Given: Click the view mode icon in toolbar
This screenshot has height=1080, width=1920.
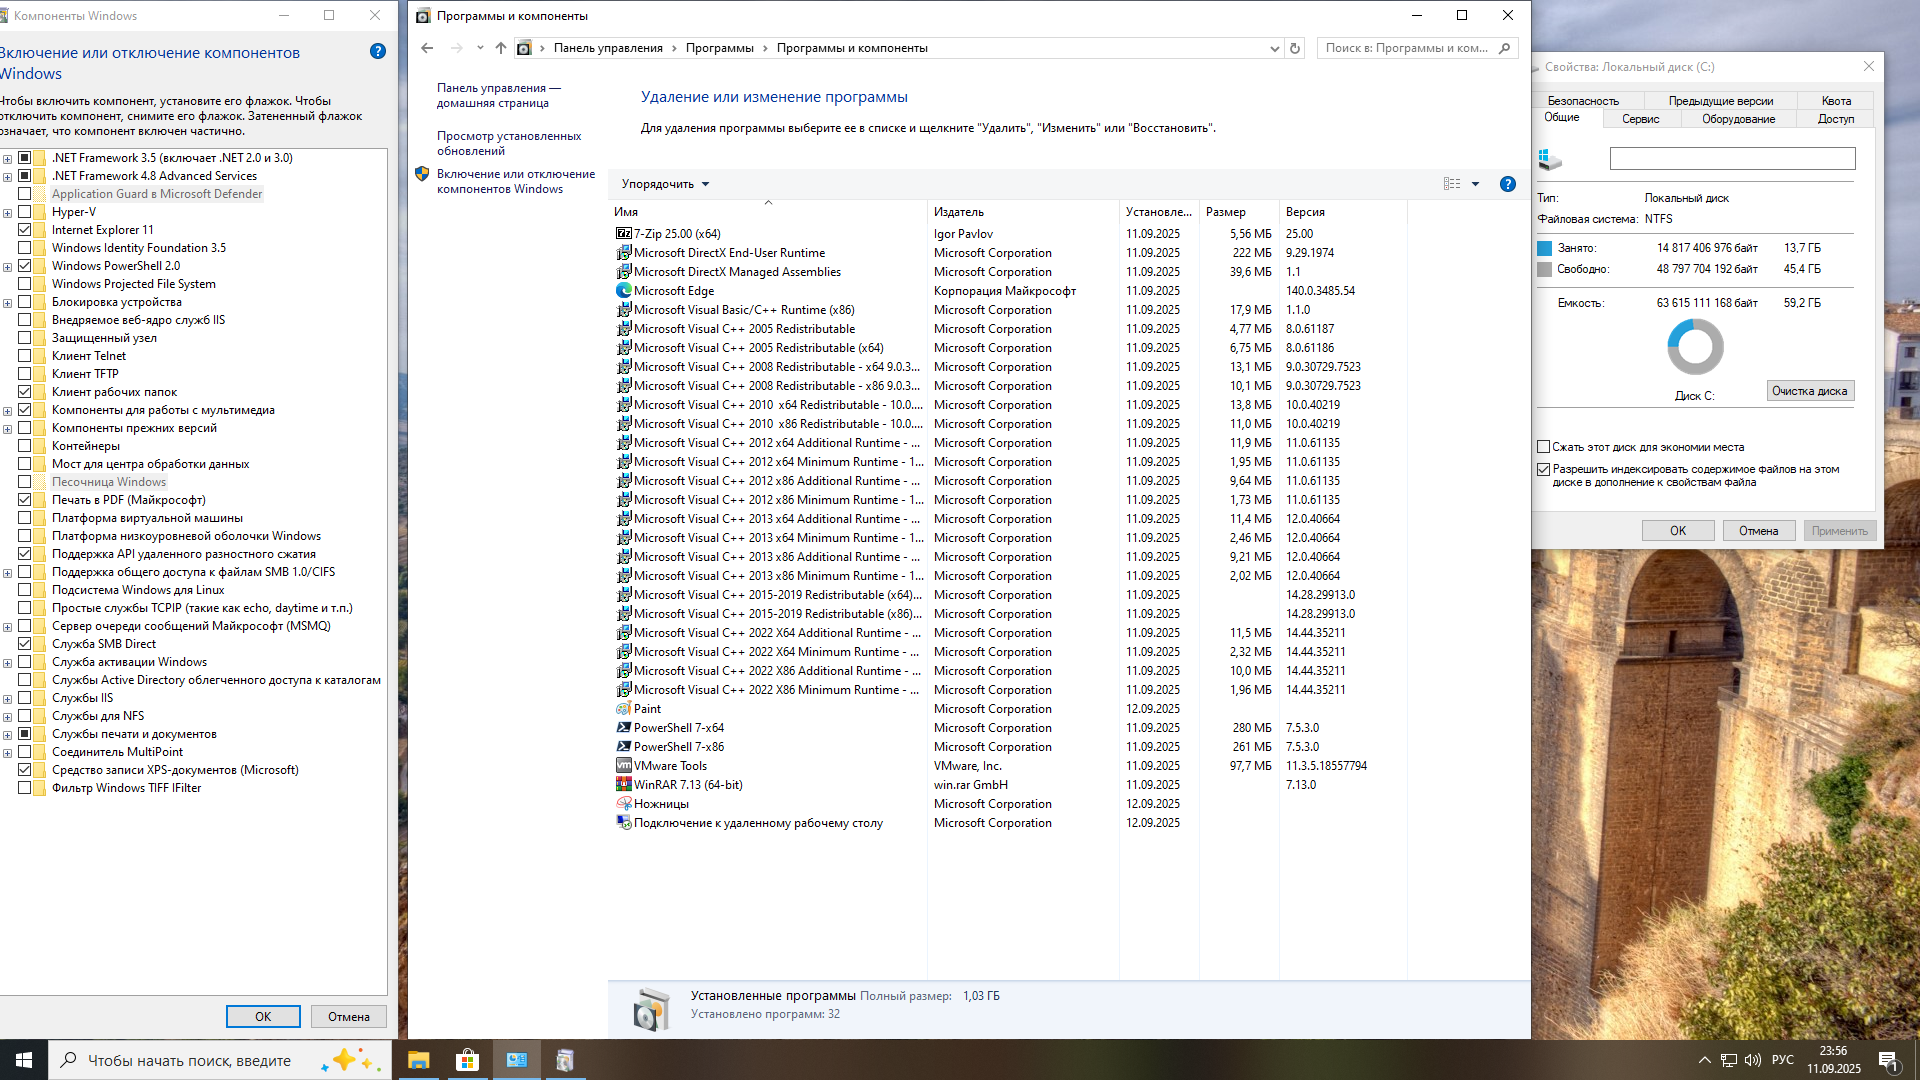Looking at the screenshot, I should (1452, 184).
